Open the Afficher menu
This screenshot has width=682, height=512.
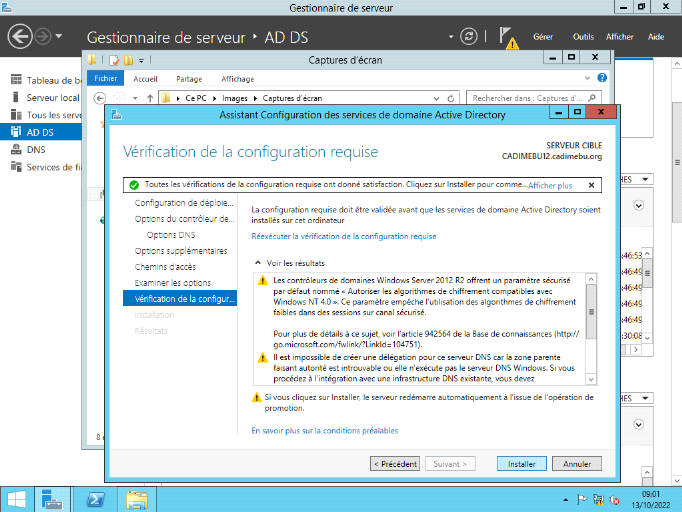pyautogui.click(x=619, y=37)
